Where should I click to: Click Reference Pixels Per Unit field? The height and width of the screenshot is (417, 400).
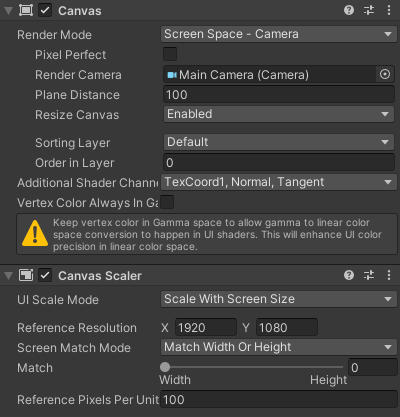pyautogui.click(x=279, y=399)
